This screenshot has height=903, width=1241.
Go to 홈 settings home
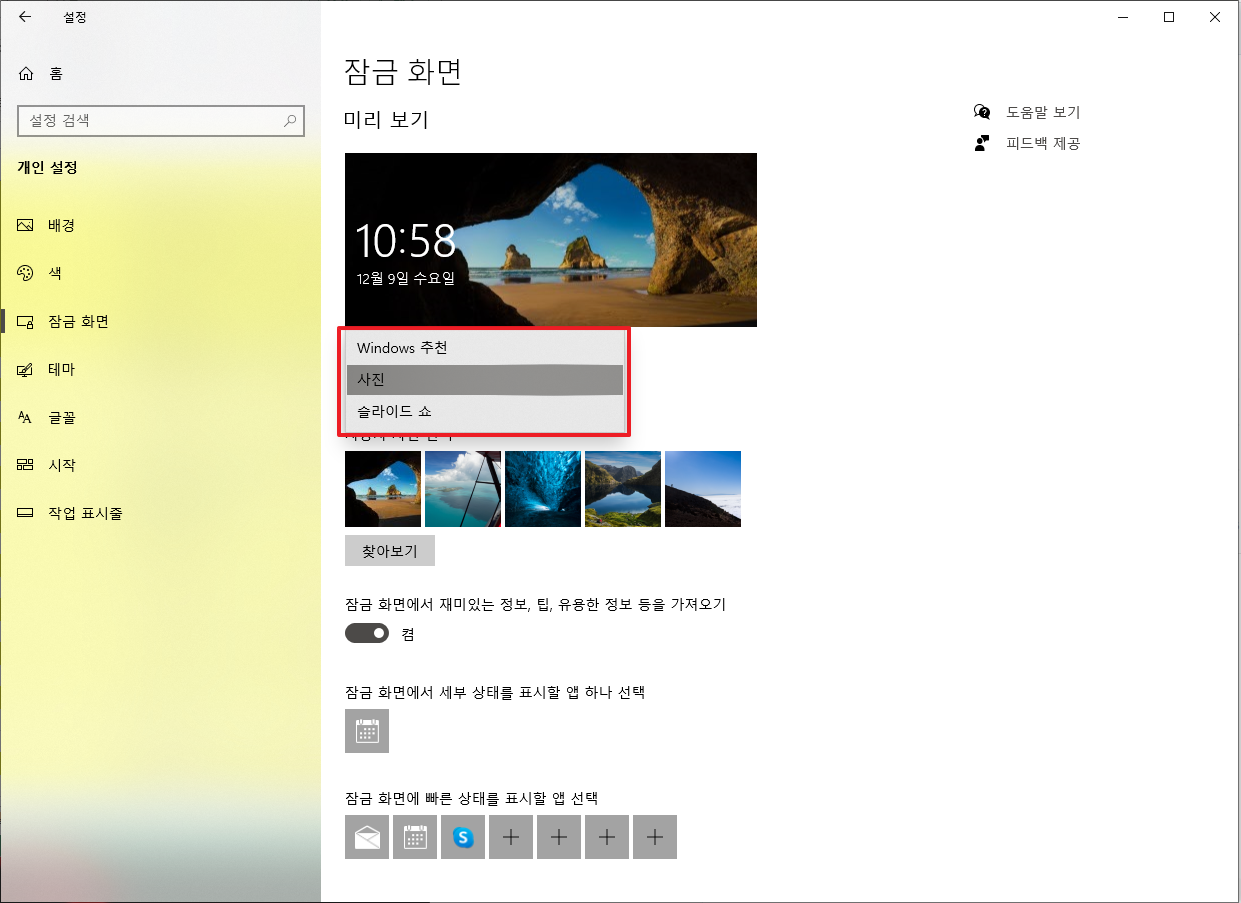point(160,73)
